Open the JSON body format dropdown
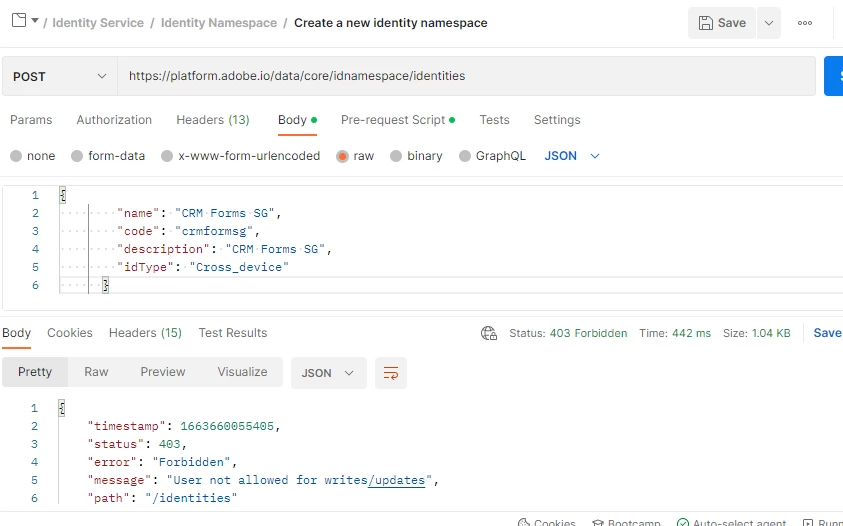843x526 pixels. (x=572, y=156)
